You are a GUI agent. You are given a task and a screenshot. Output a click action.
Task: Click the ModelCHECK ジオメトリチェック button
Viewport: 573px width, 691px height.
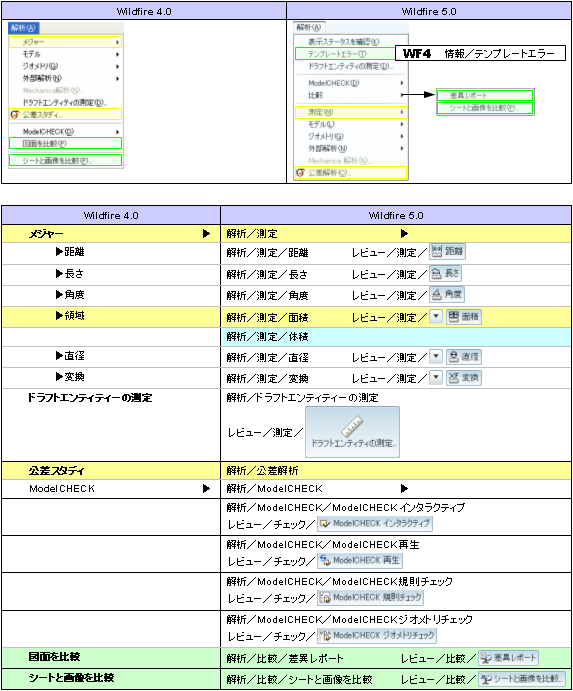pyautogui.click(x=377, y=635)
